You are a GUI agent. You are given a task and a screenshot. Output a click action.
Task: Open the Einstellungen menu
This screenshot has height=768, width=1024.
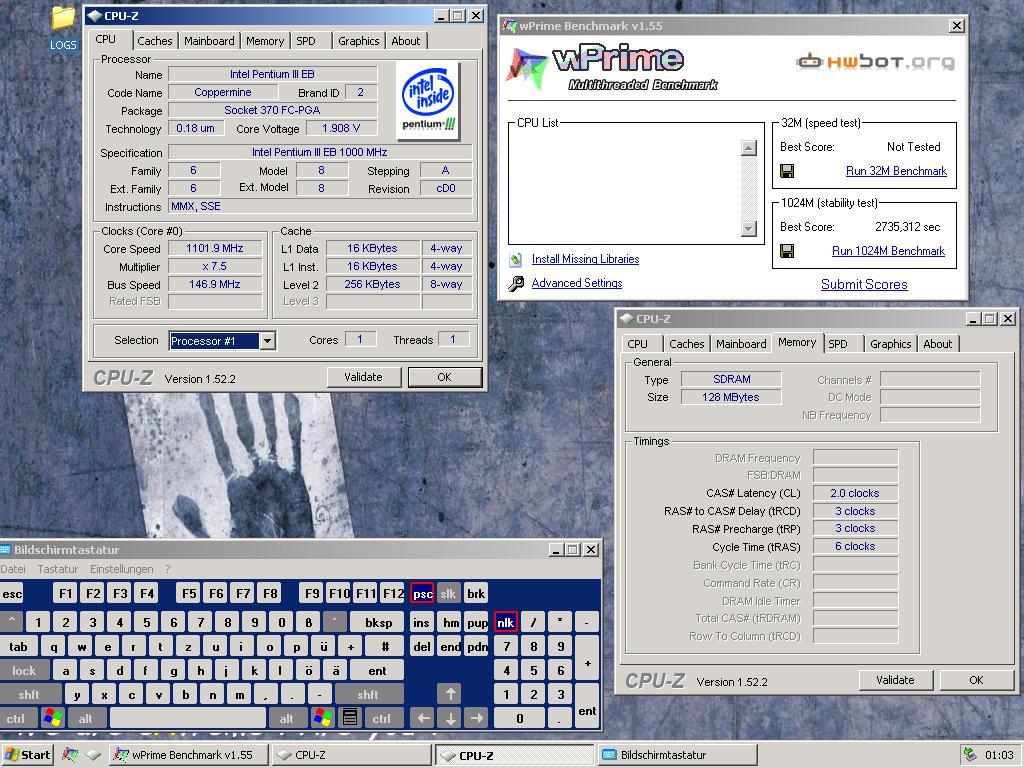122,569
